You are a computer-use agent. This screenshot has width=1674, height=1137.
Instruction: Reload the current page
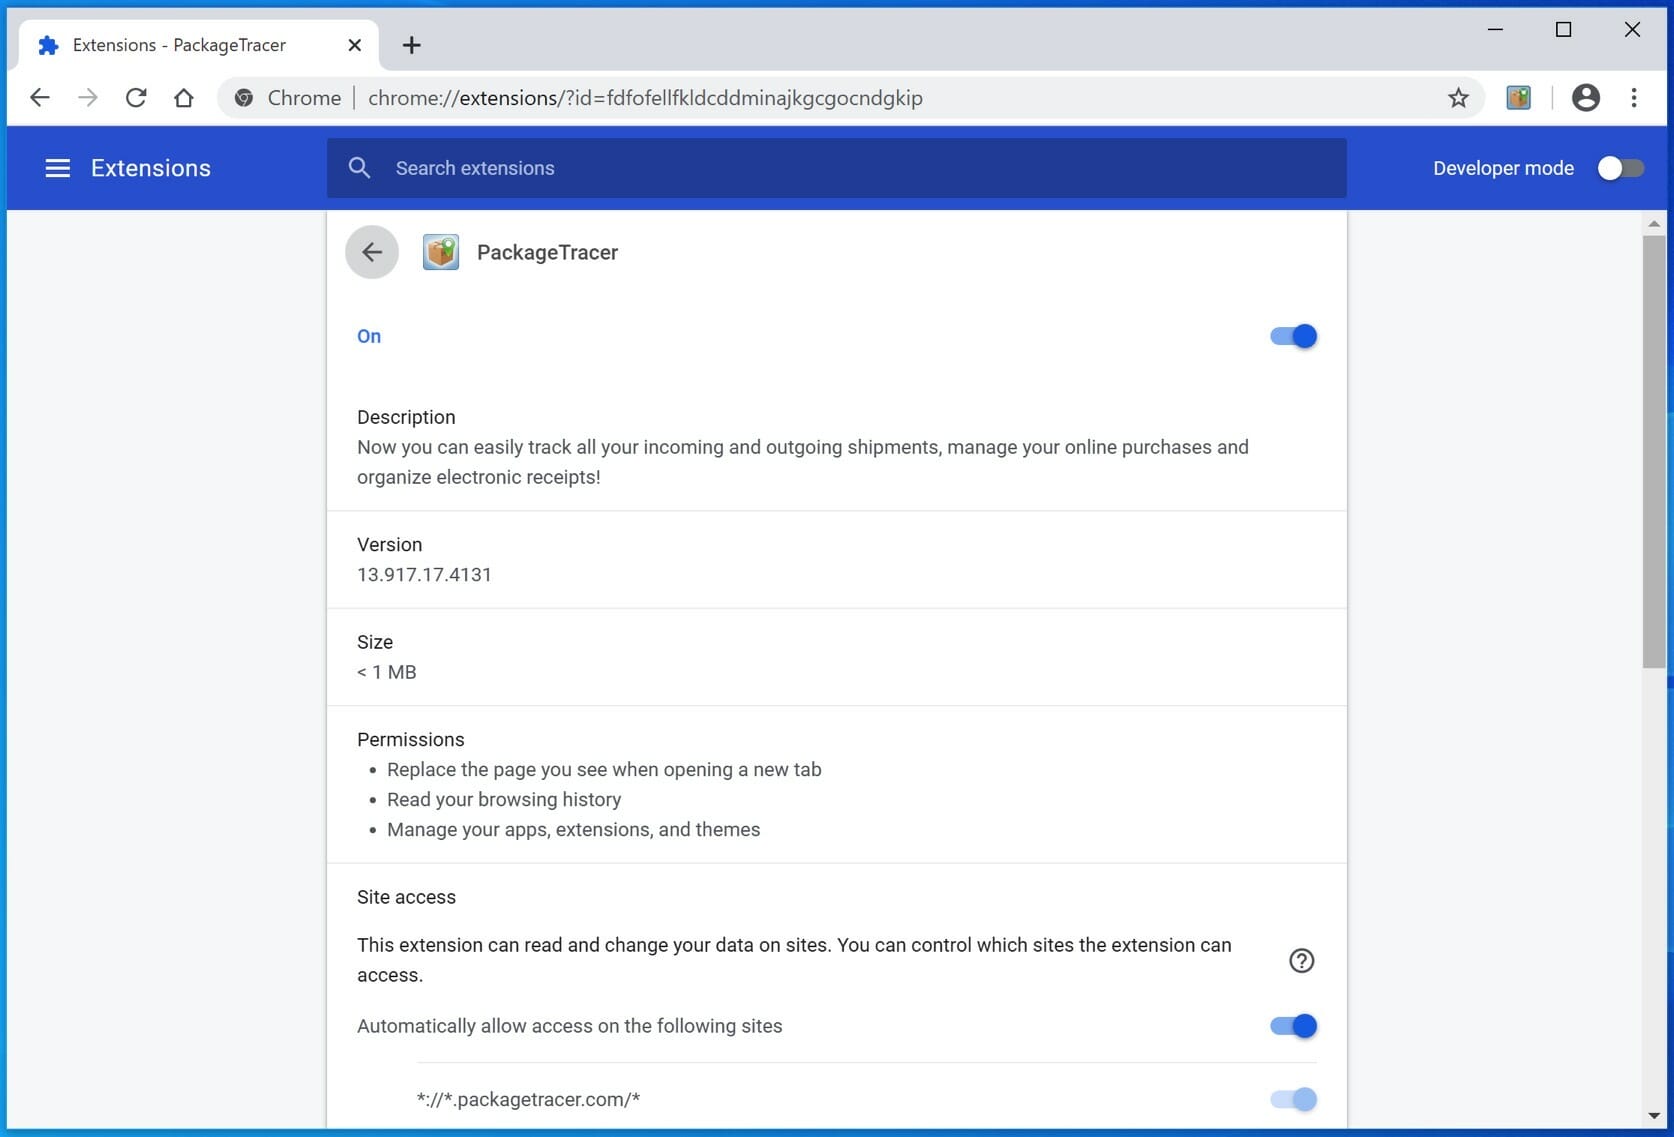(136, 98)
